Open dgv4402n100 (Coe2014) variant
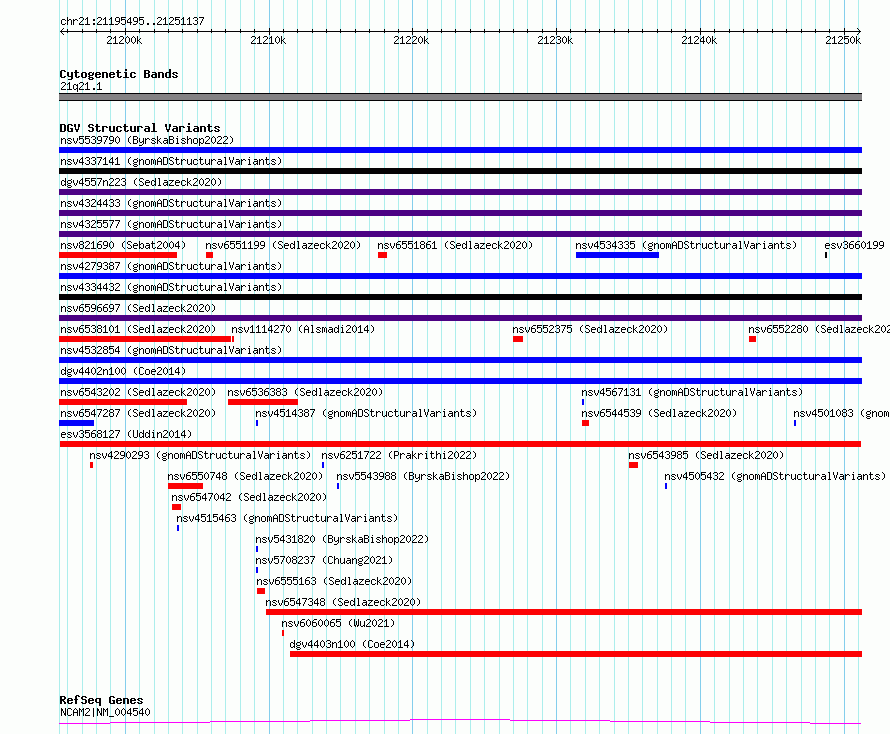Viewport: 890px width, 734px height. pos(123,371)
